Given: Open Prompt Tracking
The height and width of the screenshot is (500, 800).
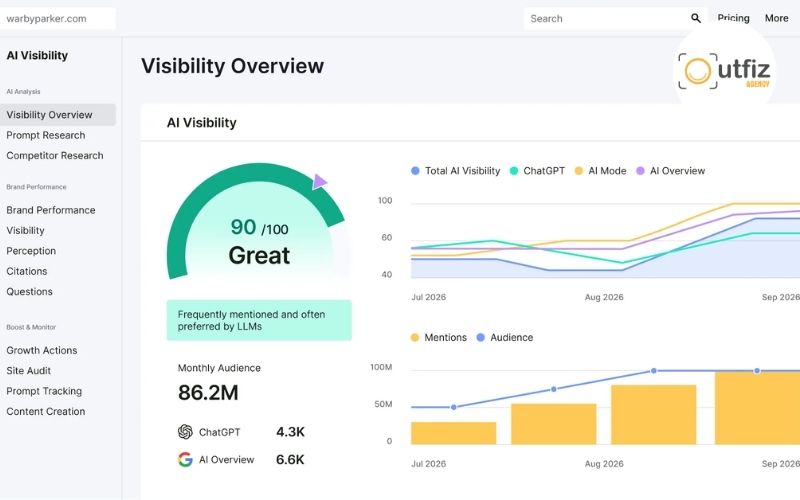Looking at the screenshot, I should tap(44, 391).
